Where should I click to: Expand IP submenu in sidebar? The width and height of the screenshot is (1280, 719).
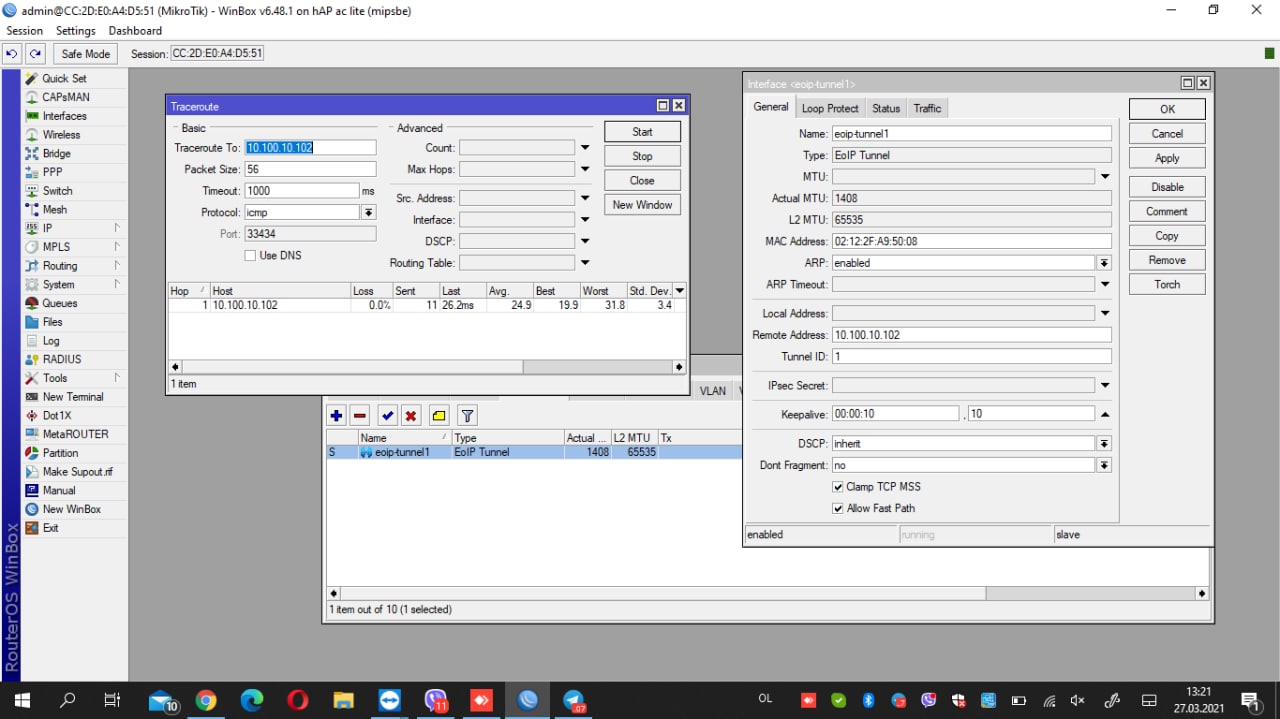pyautogui.click(x=116, y=228)
